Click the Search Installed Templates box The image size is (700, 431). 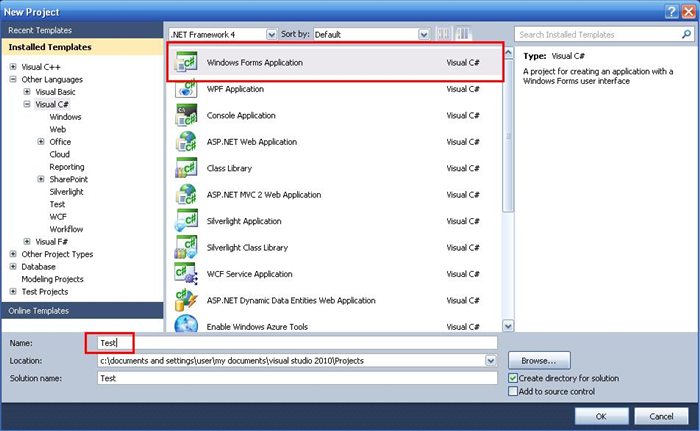click(604, 34)
